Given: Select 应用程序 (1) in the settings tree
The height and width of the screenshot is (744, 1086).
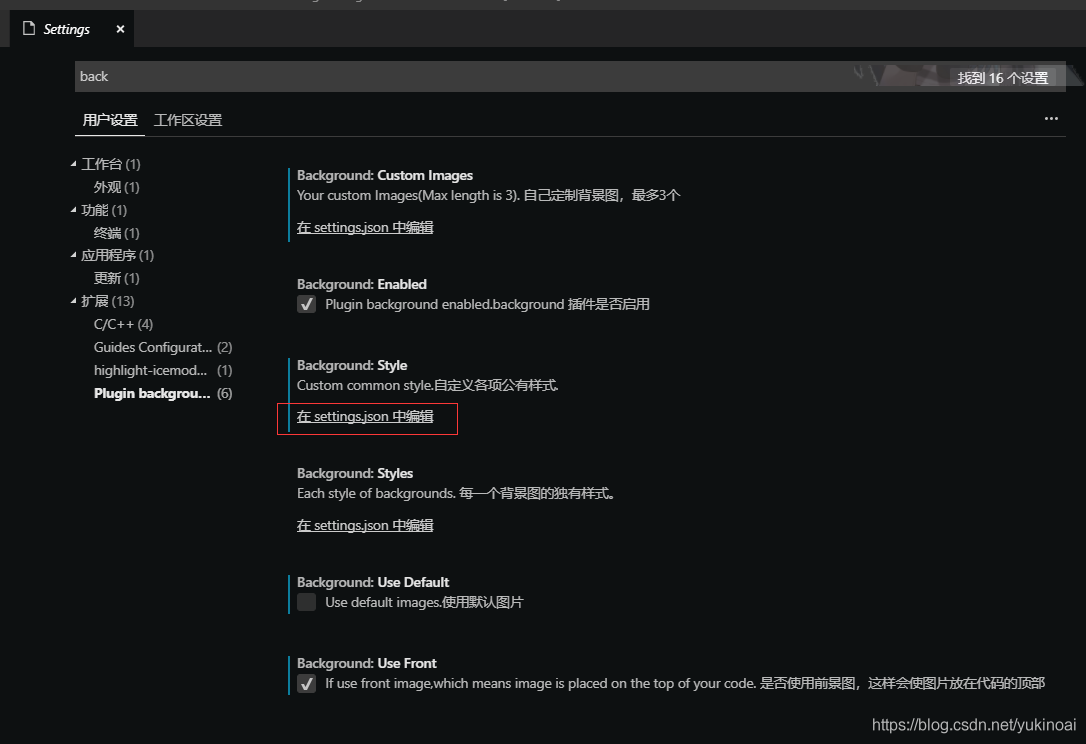Looking at the screenshot, I should tap(117, 256).
